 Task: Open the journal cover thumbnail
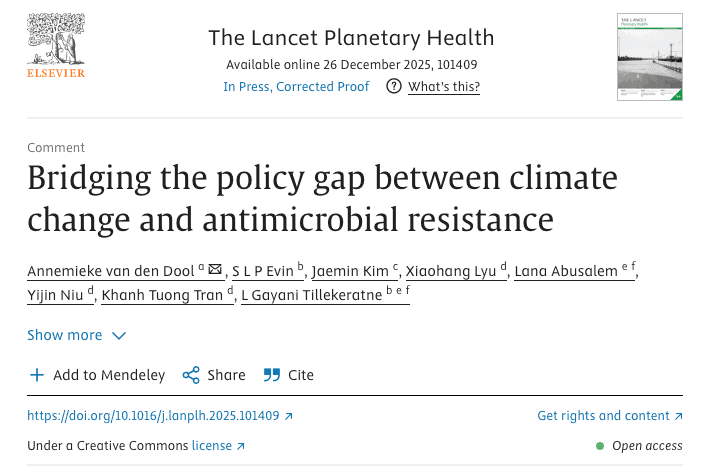(x=649, y=57)
